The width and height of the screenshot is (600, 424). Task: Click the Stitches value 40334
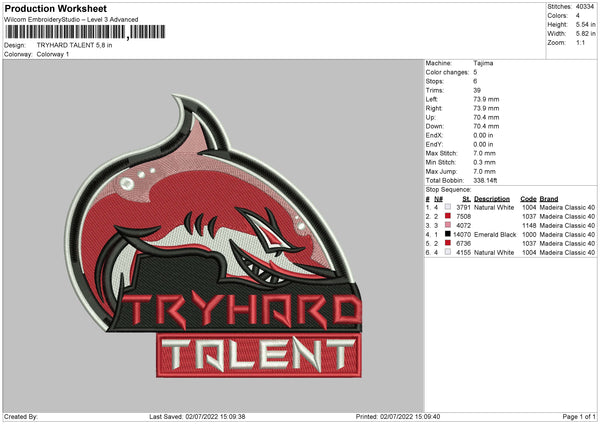[x=586, y=6]
